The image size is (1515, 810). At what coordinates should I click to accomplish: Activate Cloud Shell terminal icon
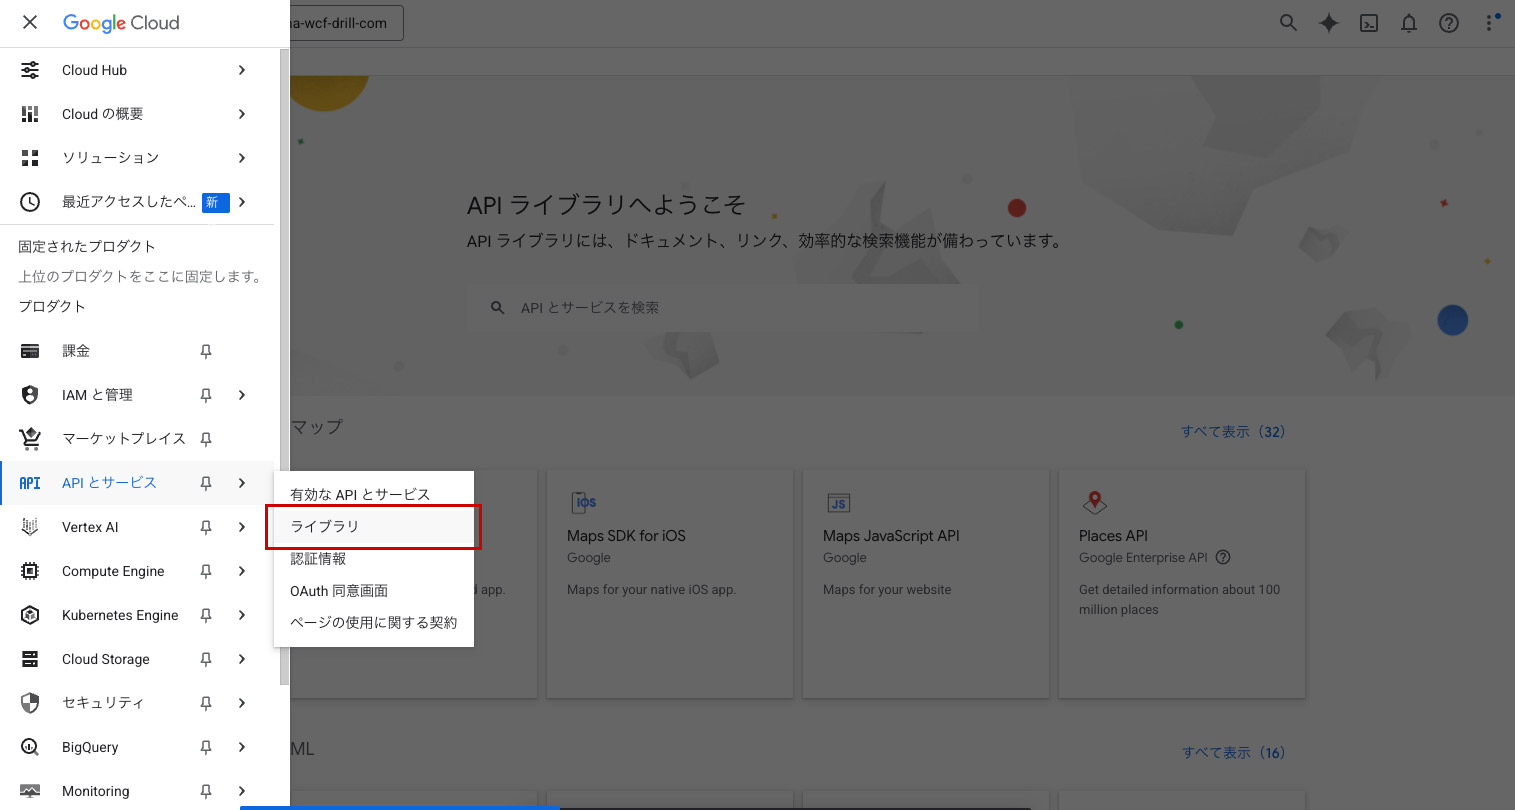coord(1369,23)
